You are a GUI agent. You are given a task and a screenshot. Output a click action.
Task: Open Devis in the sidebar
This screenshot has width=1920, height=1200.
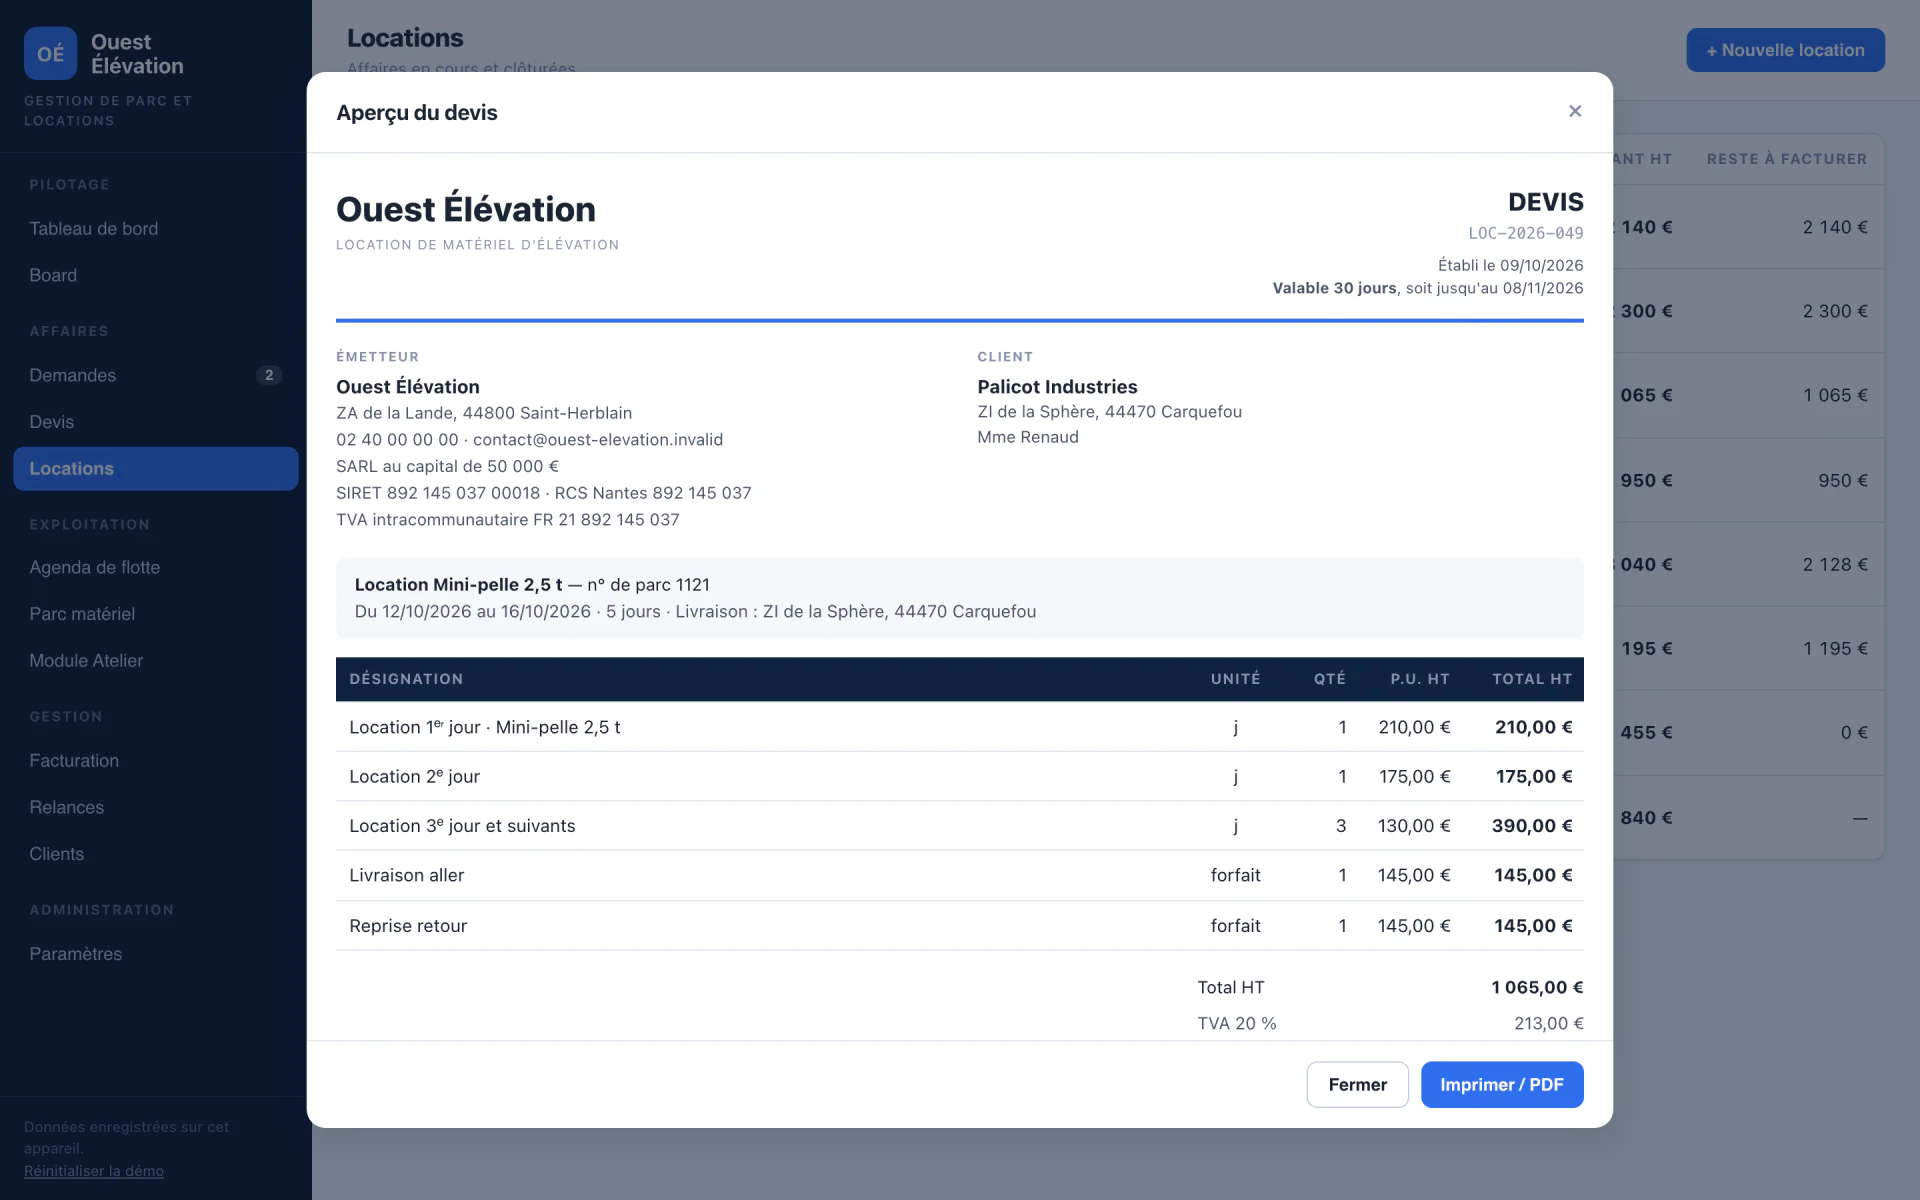coord(155,422)
